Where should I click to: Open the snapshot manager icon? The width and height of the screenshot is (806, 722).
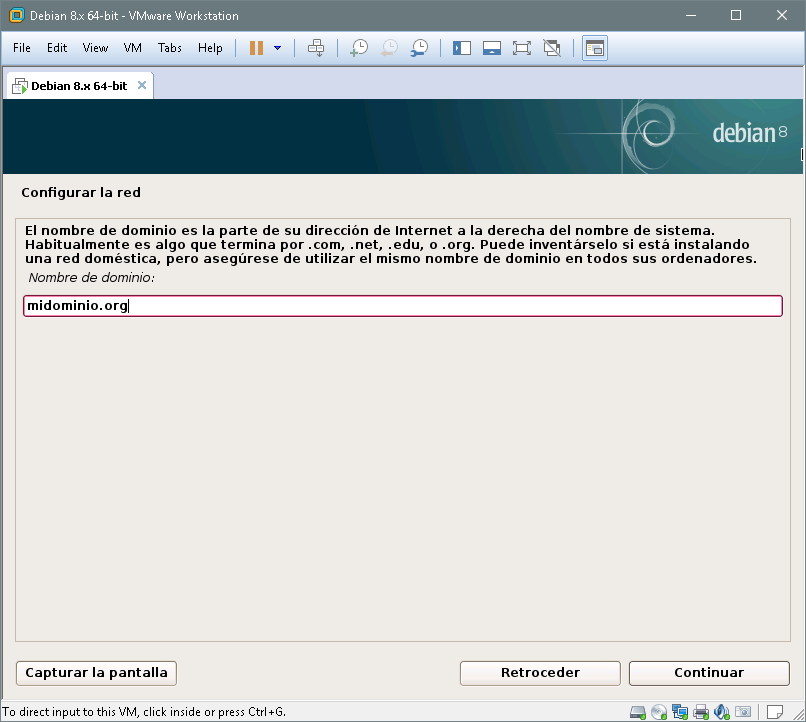(420, 48)
